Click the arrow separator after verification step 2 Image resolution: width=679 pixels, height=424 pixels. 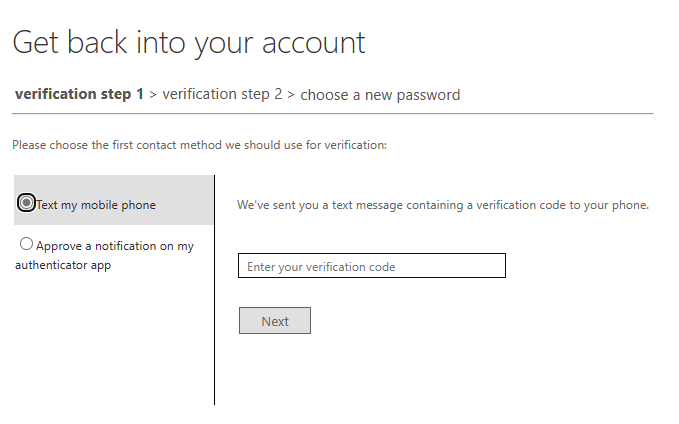(291, 94)
